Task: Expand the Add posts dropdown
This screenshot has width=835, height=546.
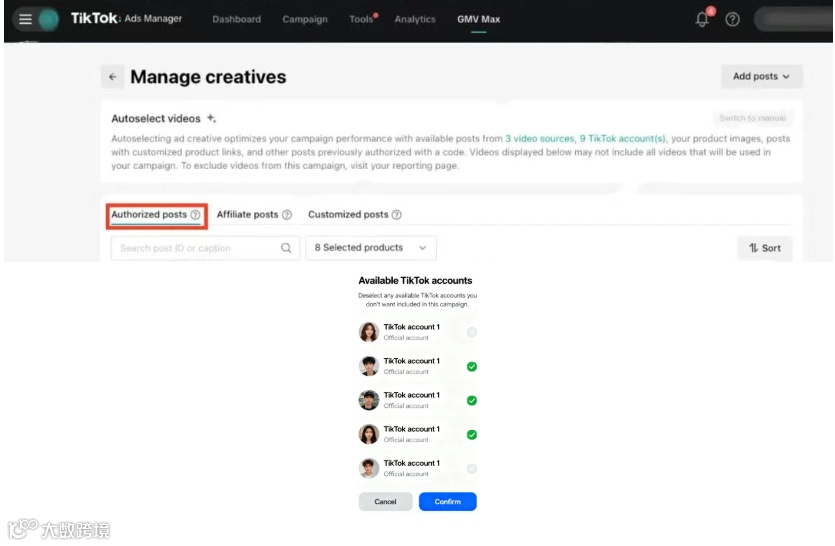Action: pos(762,76)
